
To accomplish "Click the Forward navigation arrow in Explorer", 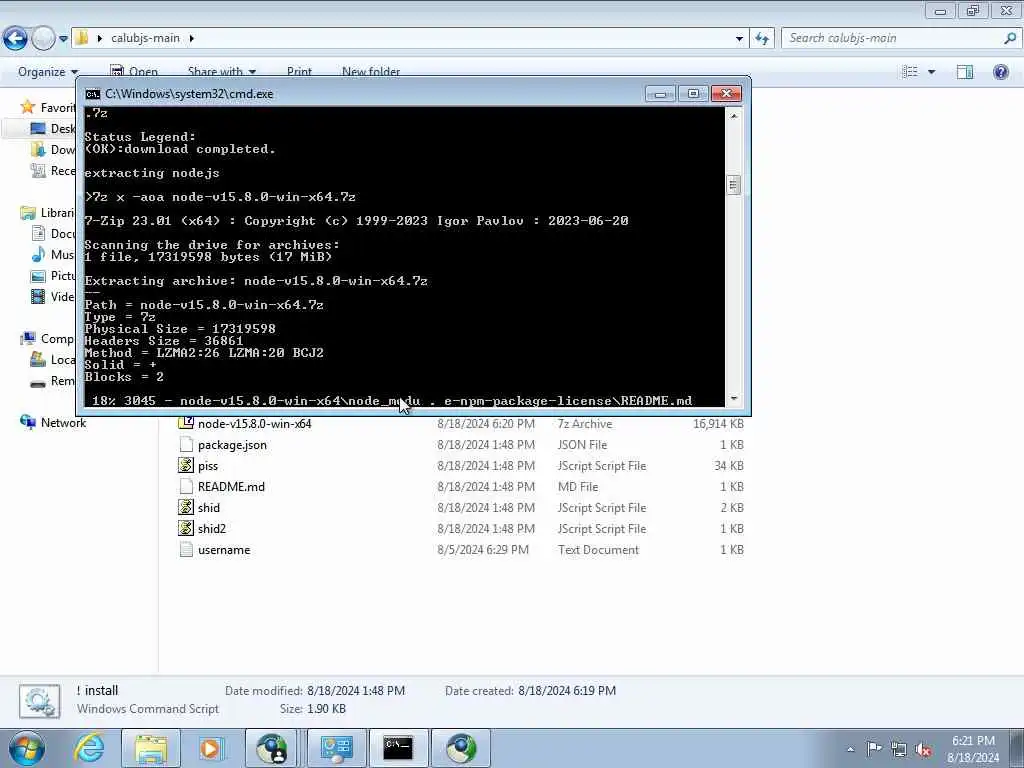I will coord(43,39).
